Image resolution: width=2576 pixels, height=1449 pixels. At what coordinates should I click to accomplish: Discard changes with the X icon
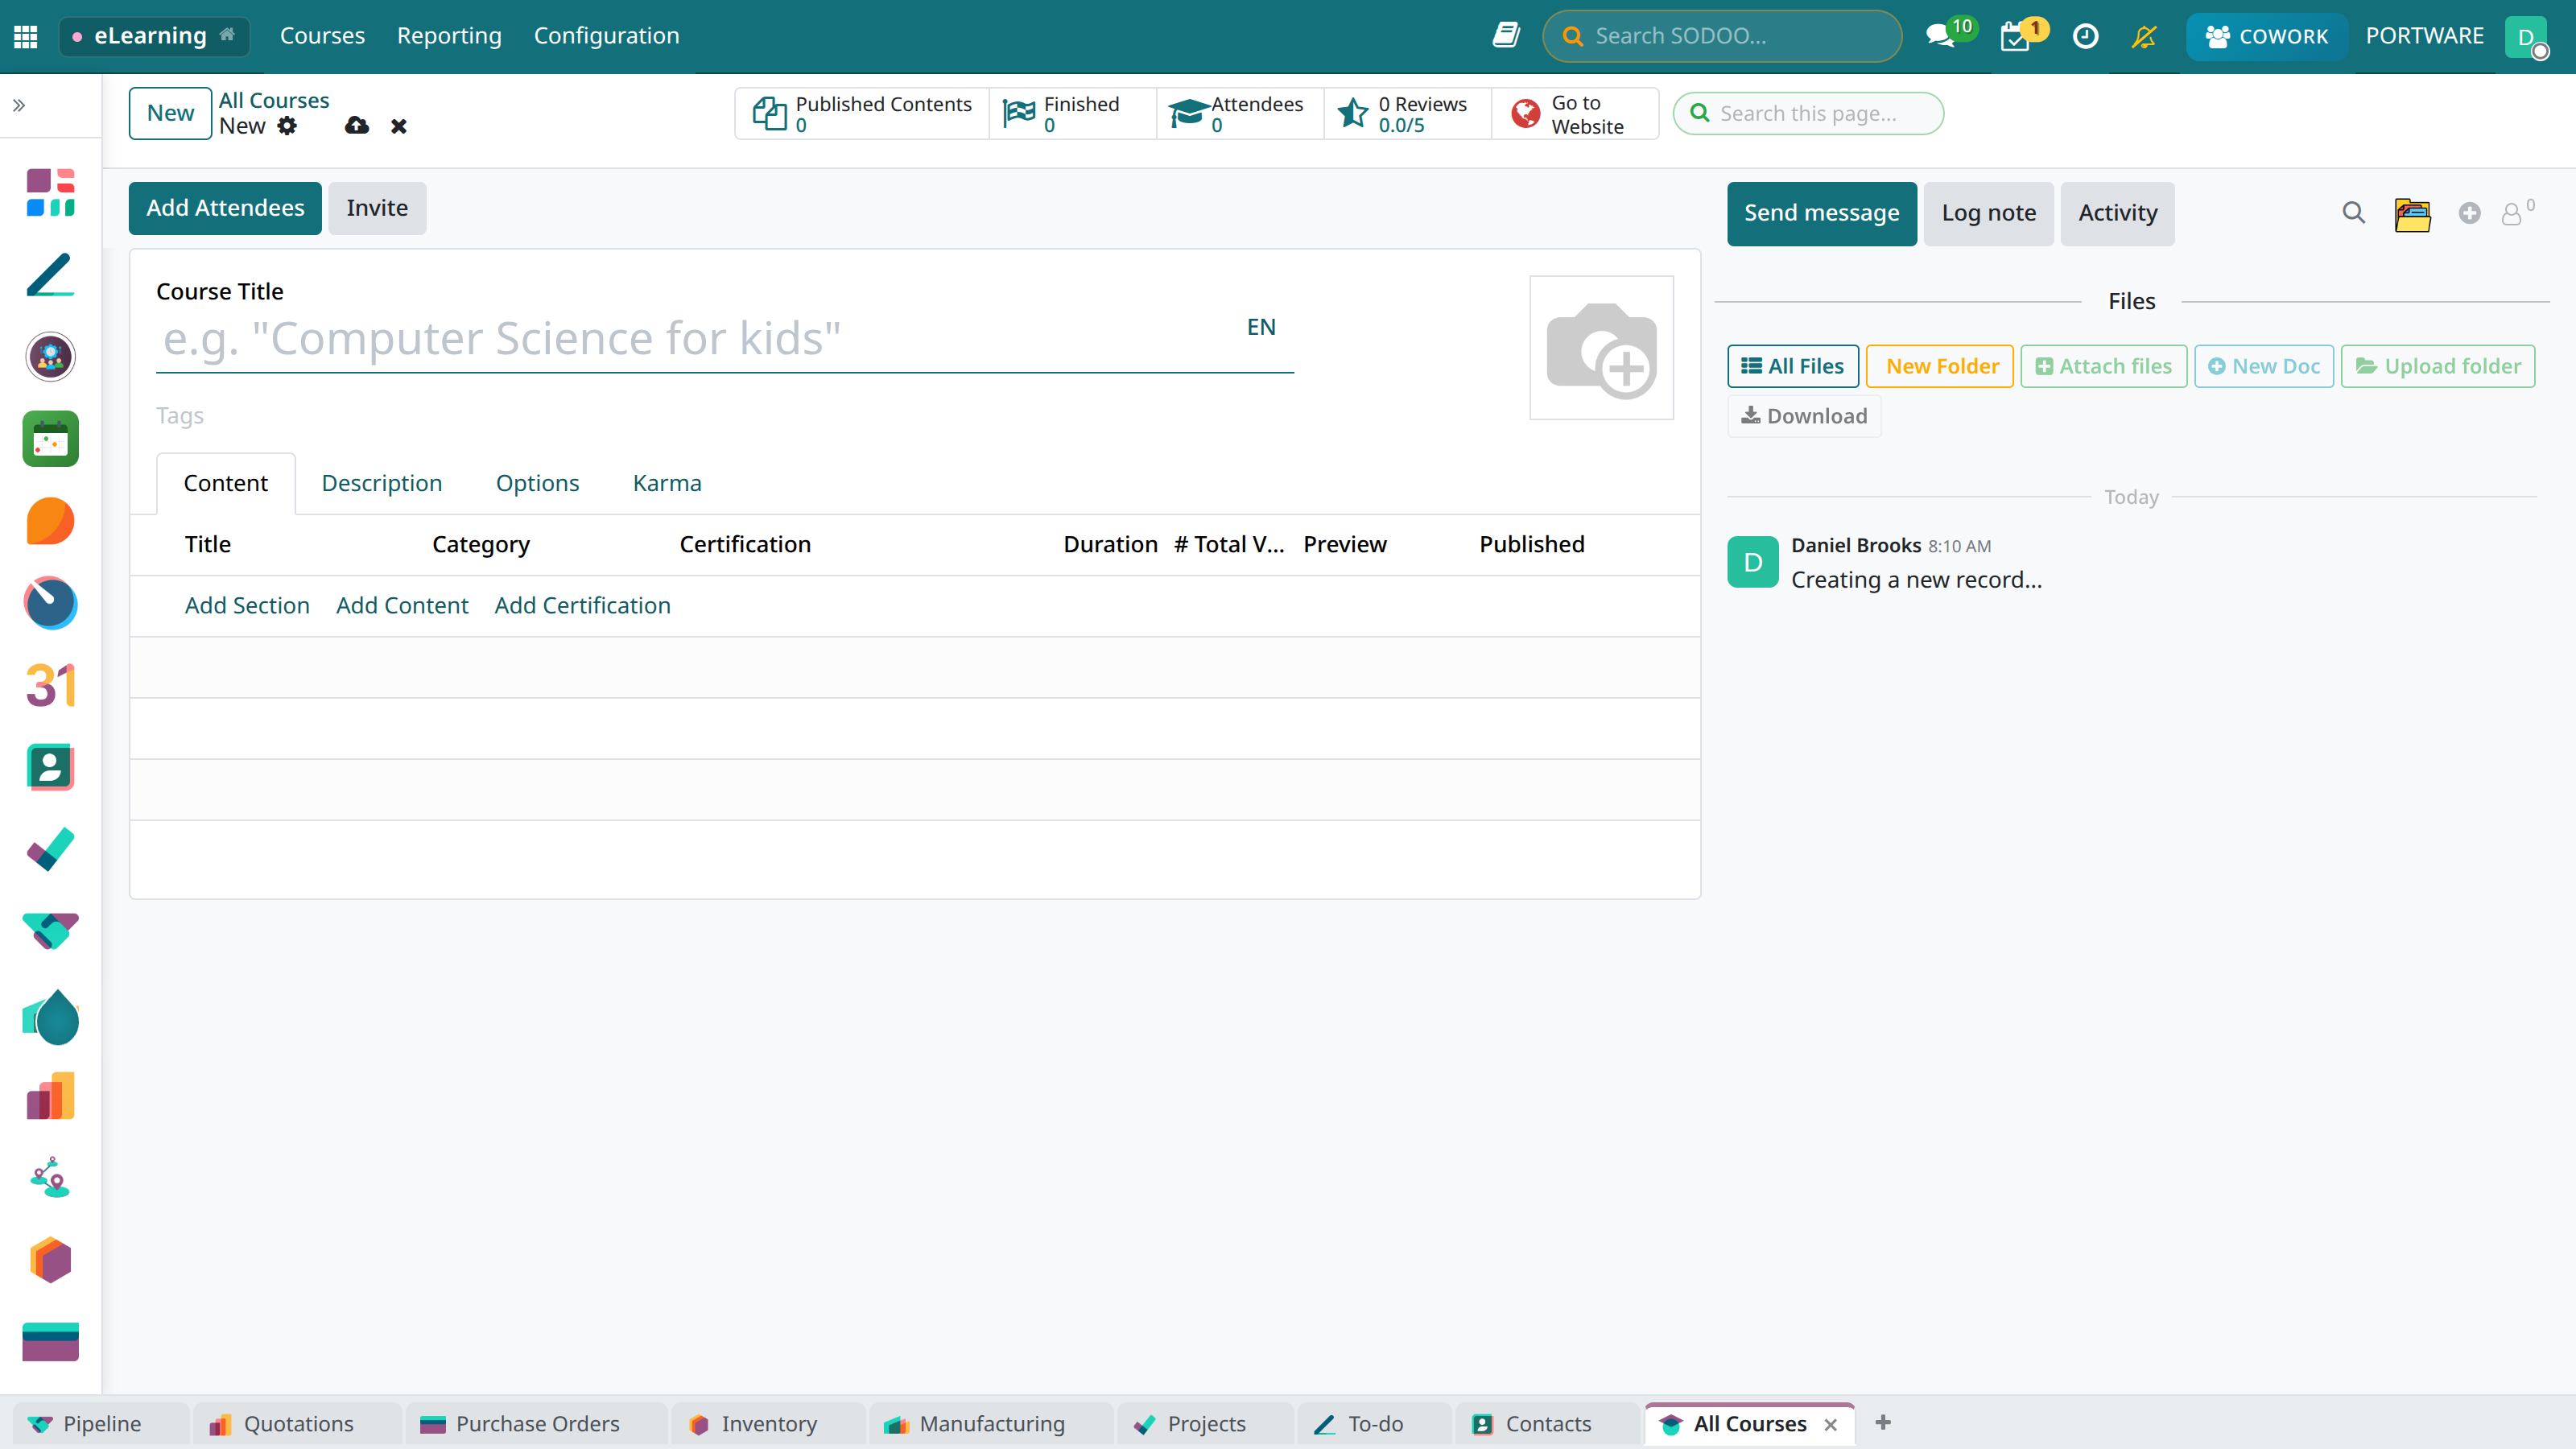pyautogui.click(x=399, y=126)
